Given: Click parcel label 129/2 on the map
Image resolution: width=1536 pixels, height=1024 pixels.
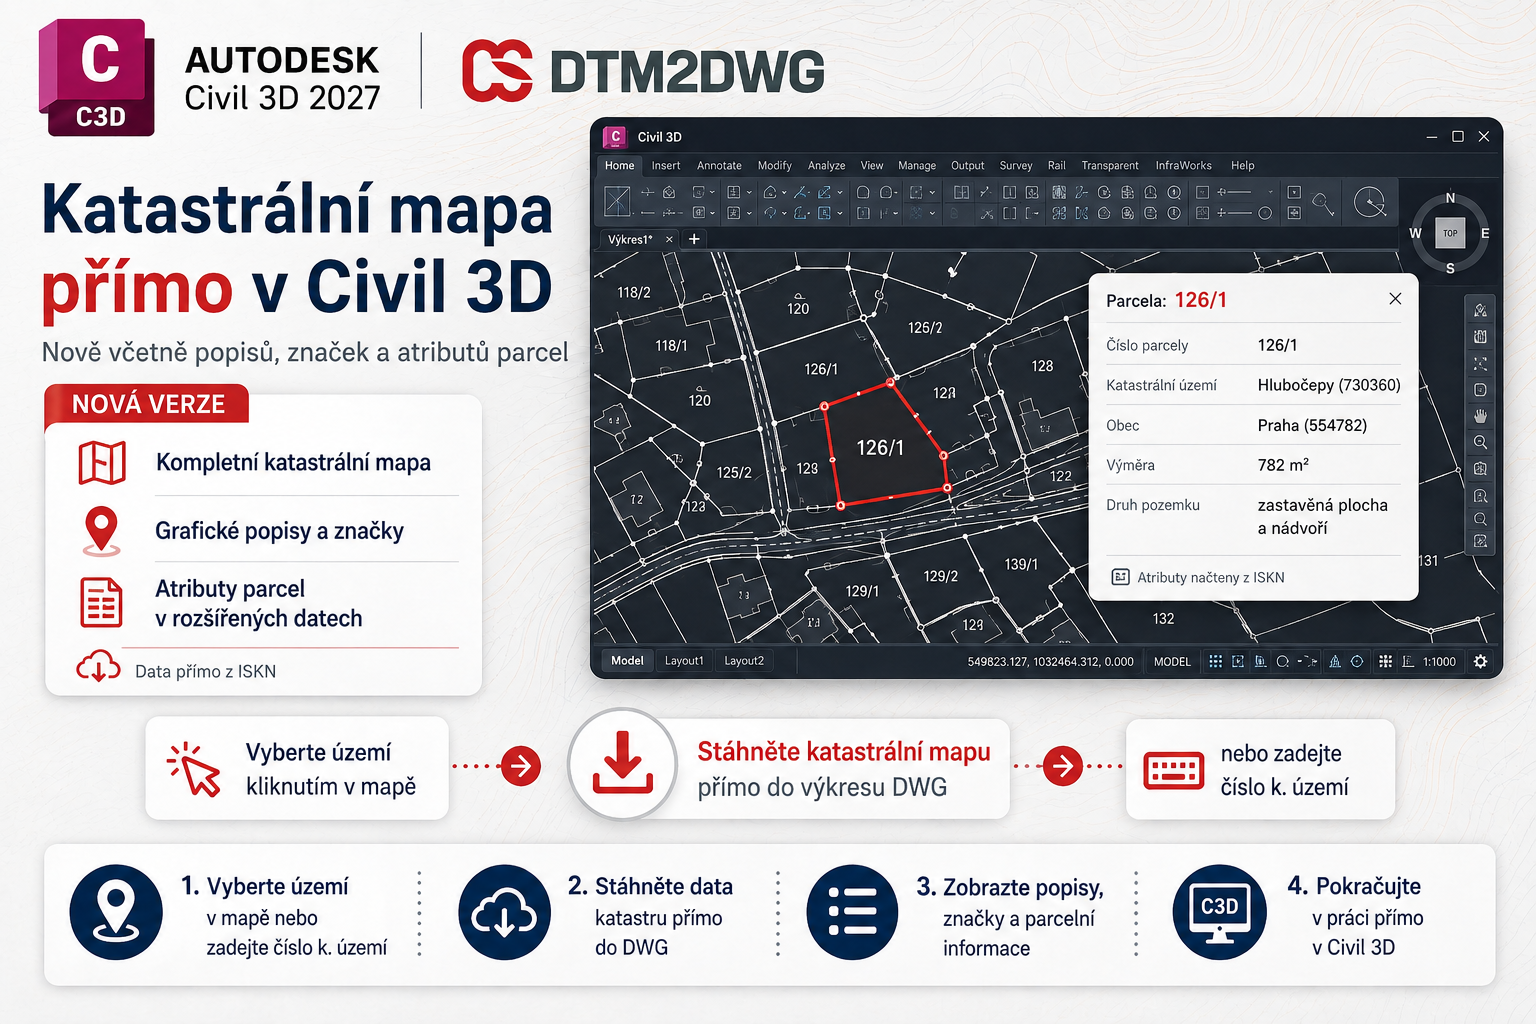Looking at the screenshot, I should point(941,576).
